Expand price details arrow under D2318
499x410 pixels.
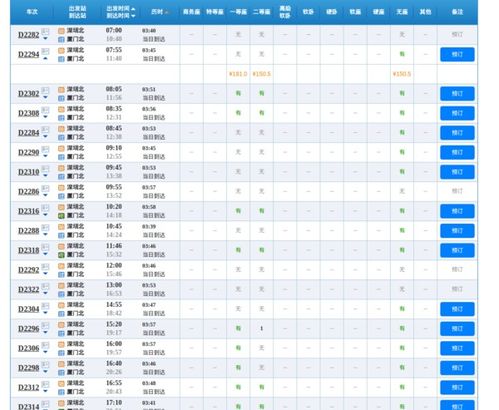click(x=45, y=255)
